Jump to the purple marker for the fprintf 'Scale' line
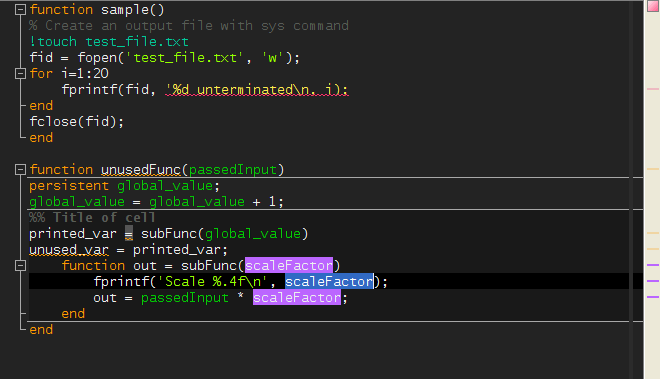 click(x=653, y=281)
